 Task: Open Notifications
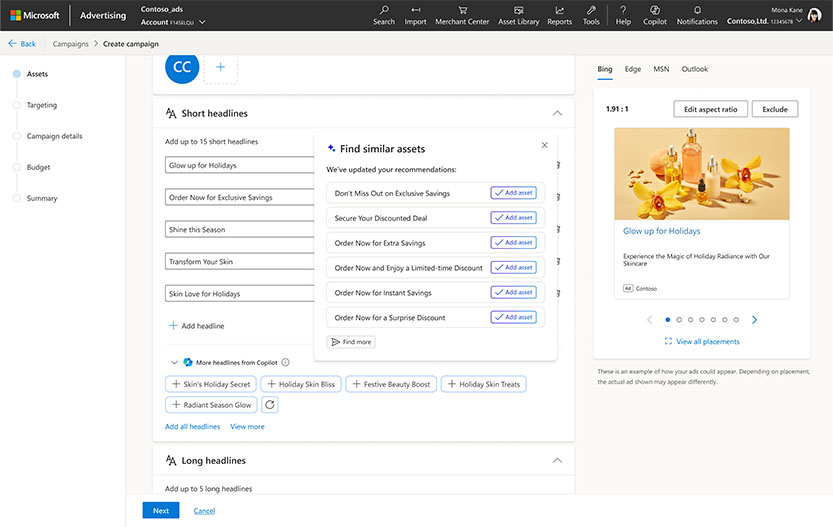pyautogui.click(x=697, y=15)
